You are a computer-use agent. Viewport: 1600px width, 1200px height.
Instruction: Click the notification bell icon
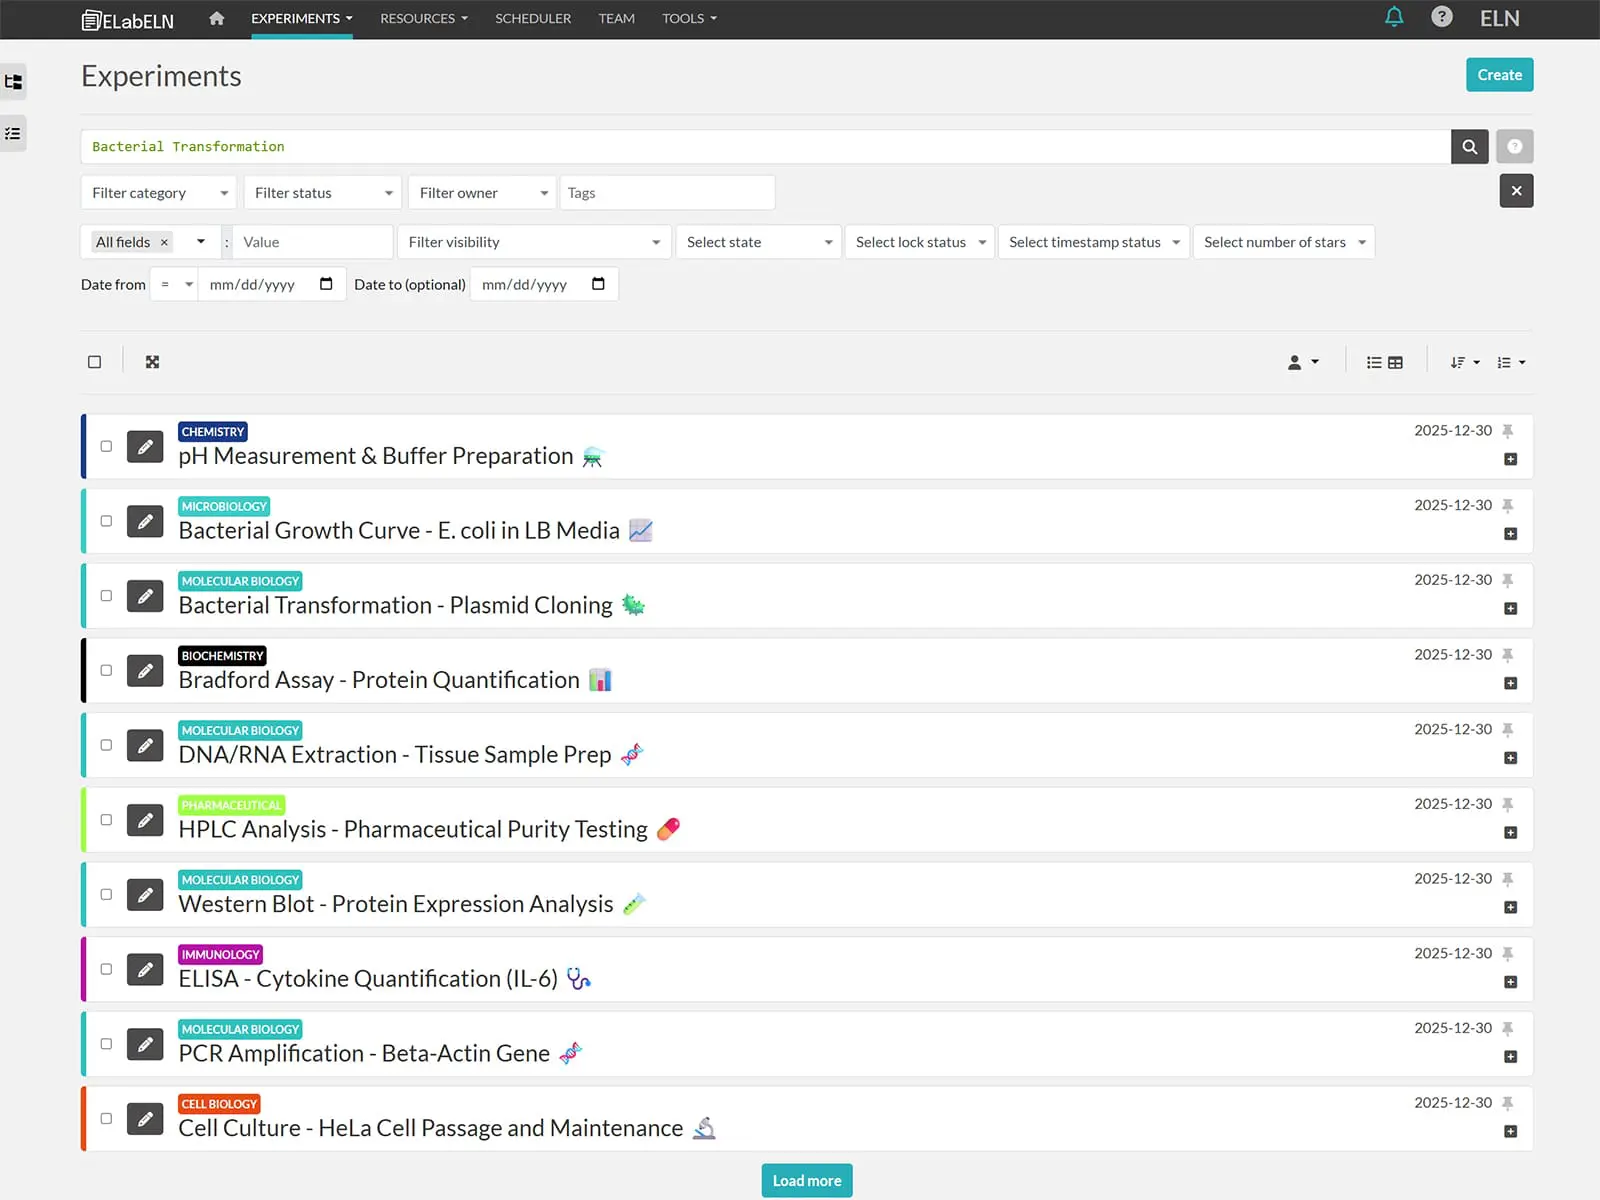click(x=1394, y=17)
